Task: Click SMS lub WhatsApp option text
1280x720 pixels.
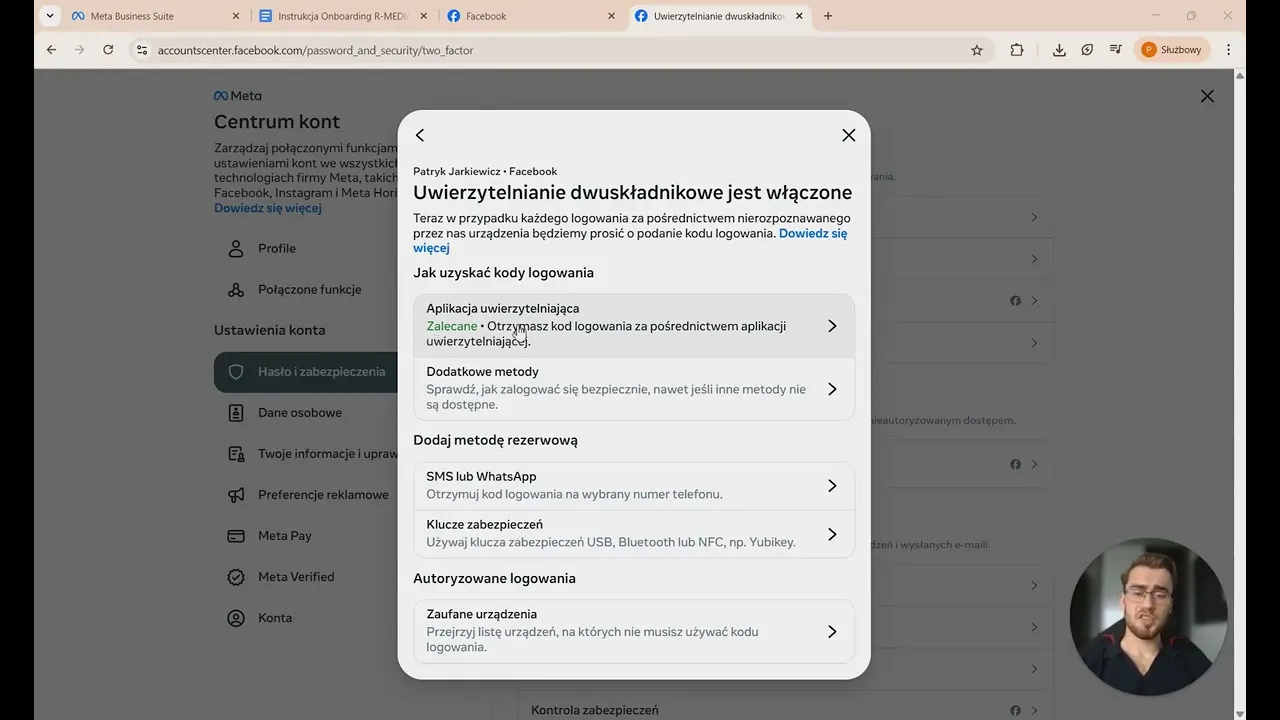Action: 481,477
